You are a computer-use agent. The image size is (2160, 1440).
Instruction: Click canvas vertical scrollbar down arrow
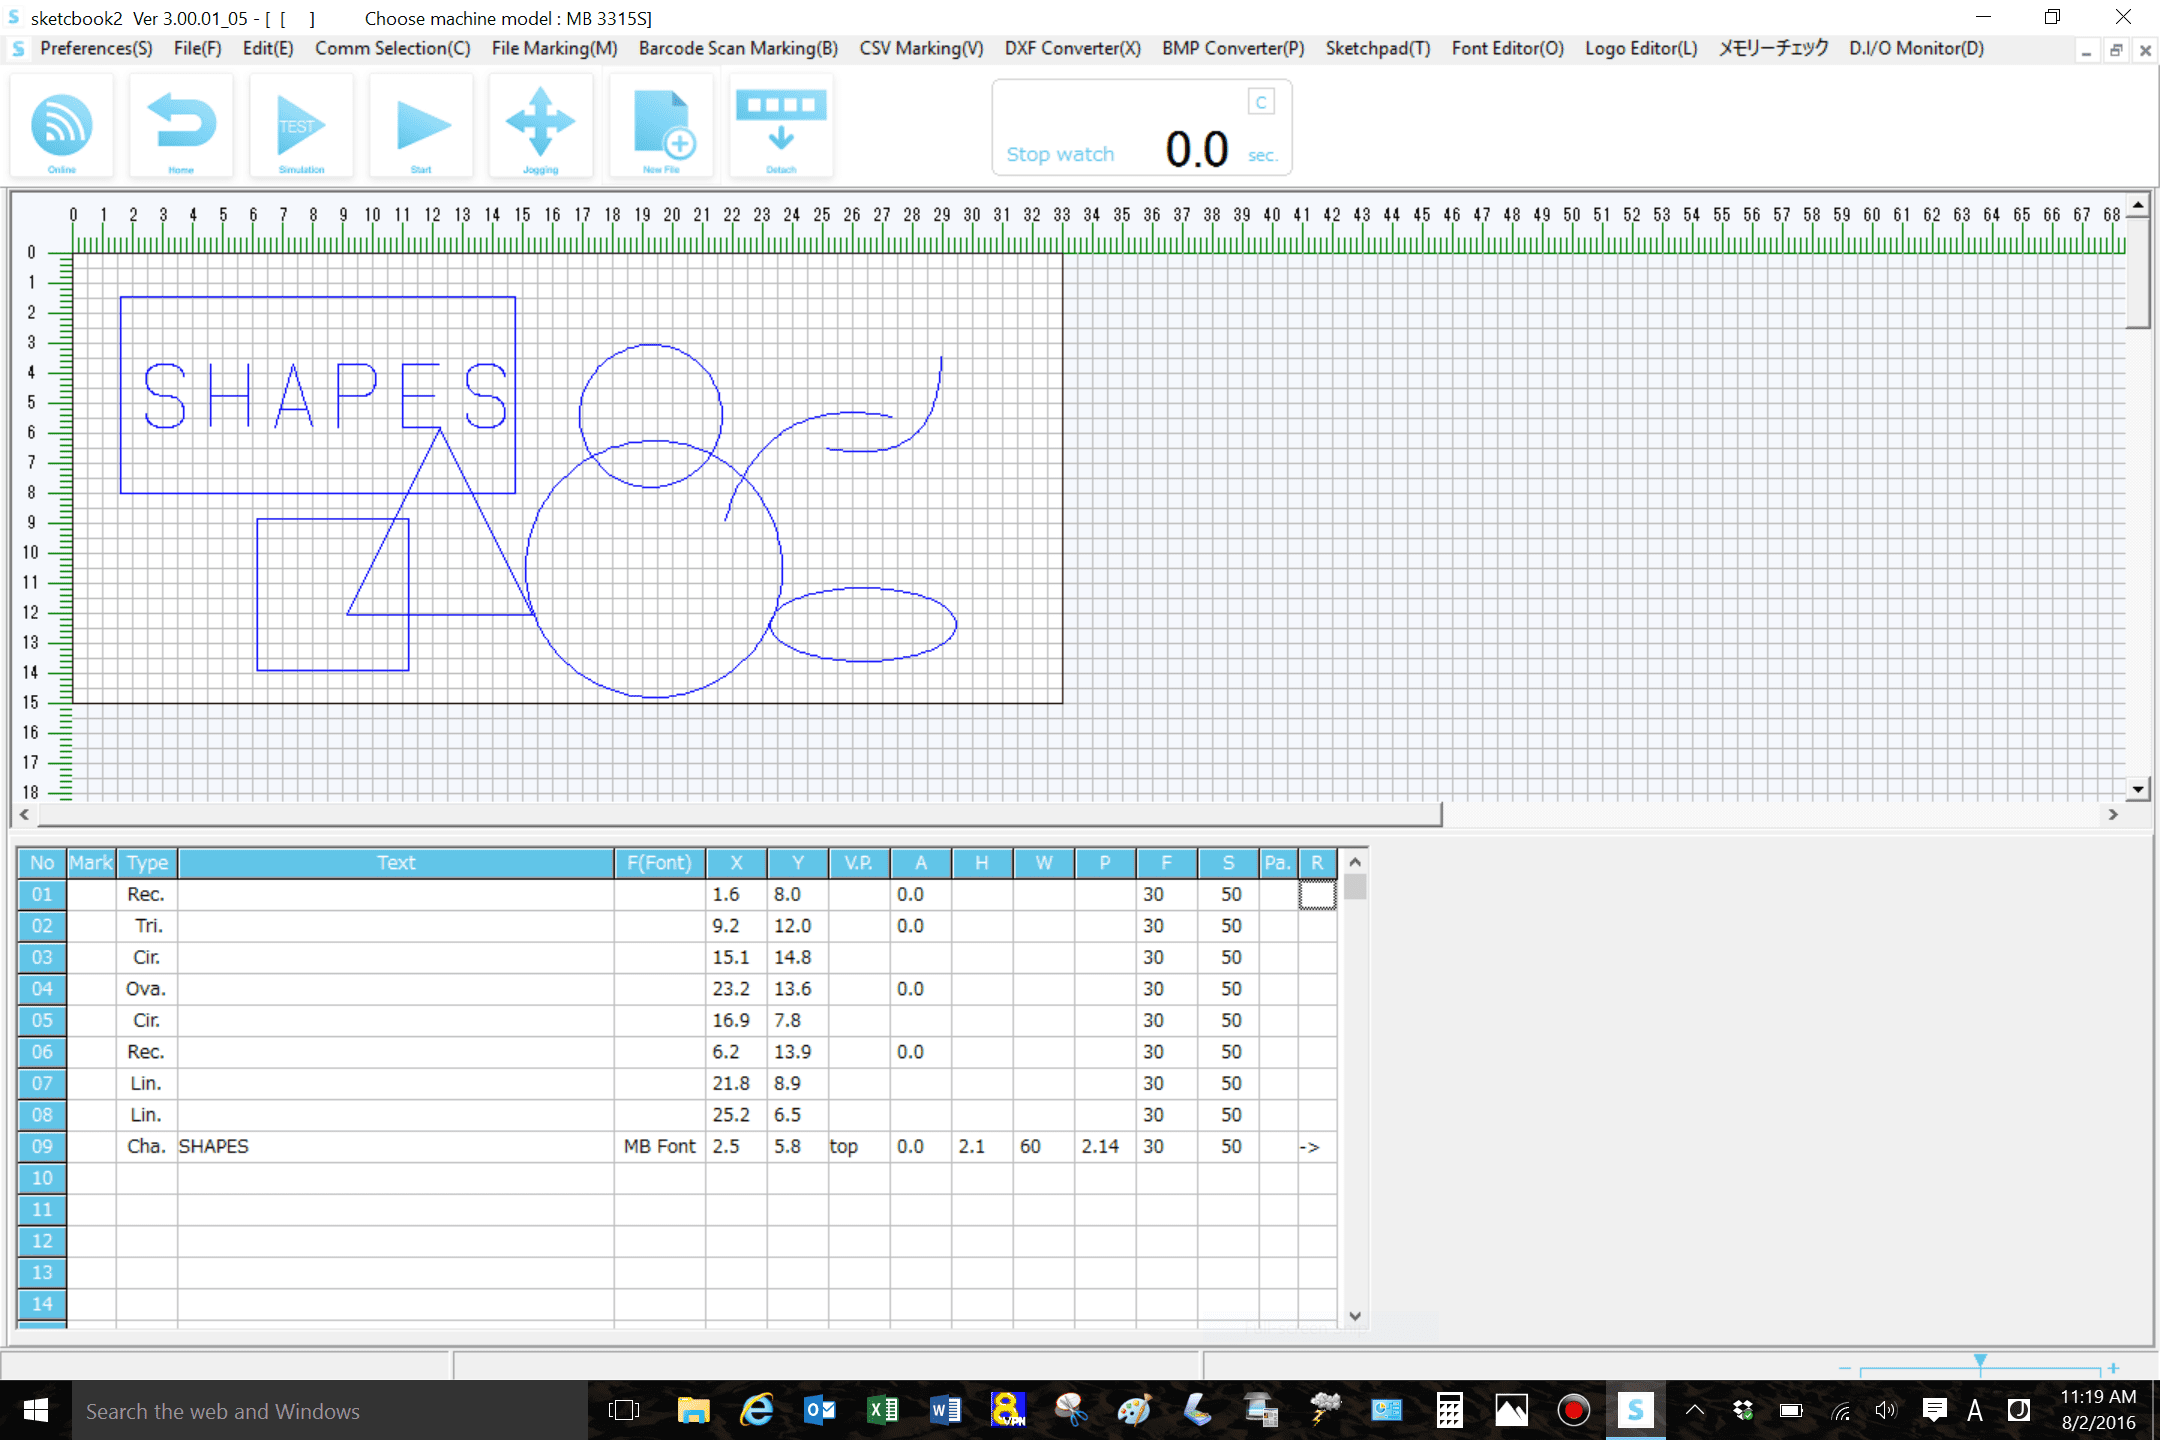[x=2138, y=789]
